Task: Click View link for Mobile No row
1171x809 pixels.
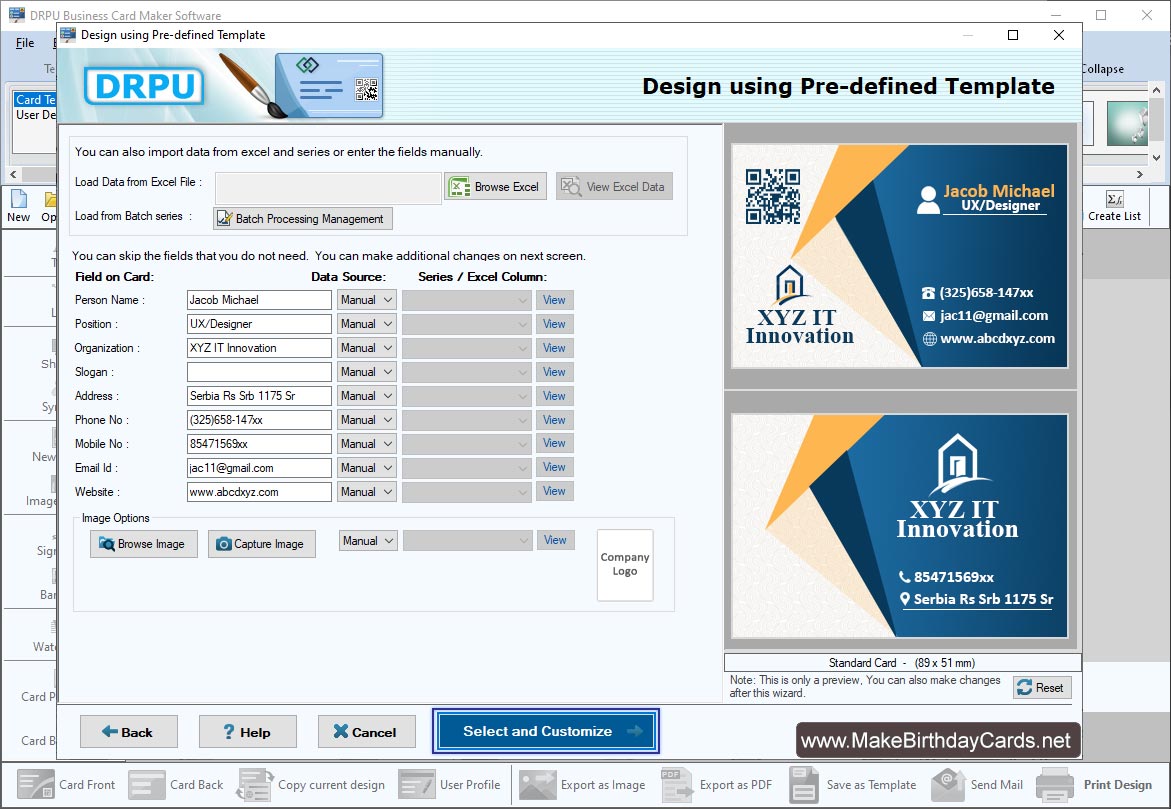Action: pyautogui.click(x=554, y=444)
